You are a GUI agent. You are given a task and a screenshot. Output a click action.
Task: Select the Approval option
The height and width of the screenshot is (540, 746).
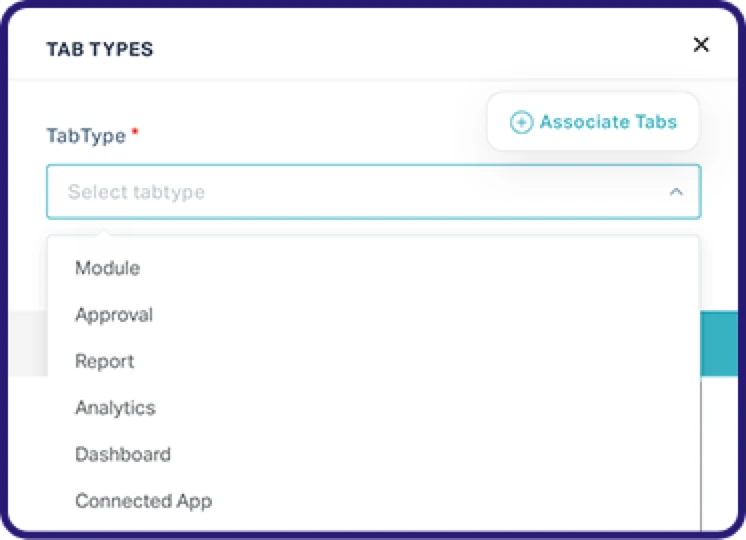click(x=114, y=315)
